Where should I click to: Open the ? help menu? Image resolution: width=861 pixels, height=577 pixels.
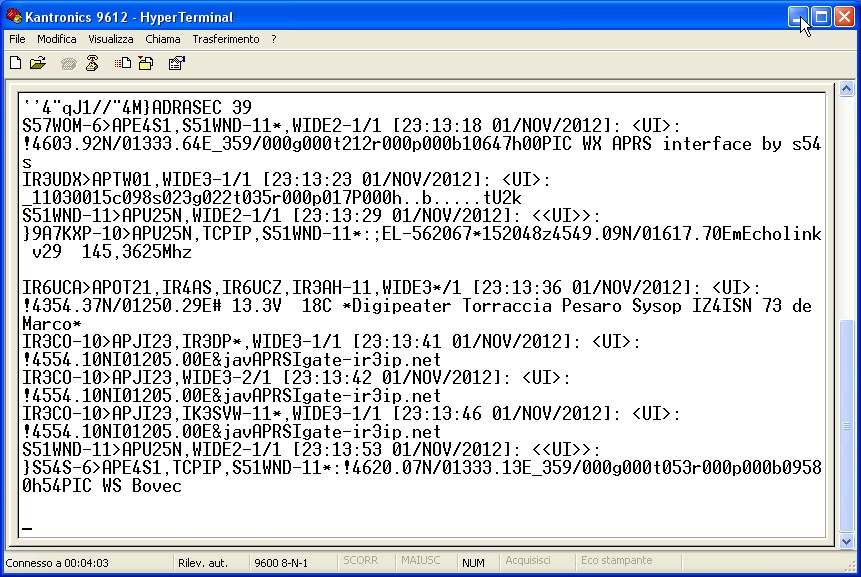tap(273, 39)
